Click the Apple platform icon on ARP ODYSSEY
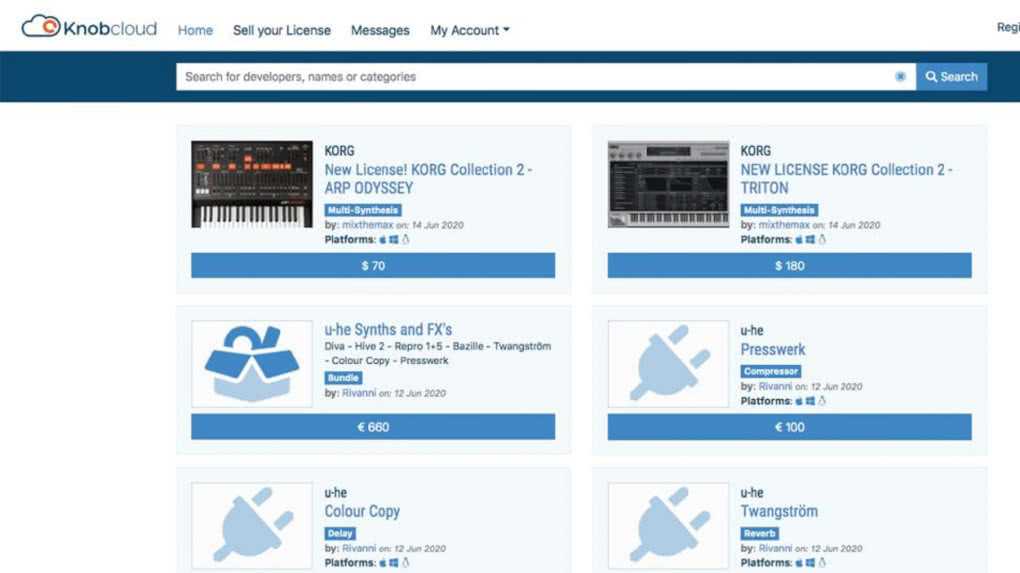The height and width of the screenshot is (573, 1020). click(382, 240)
